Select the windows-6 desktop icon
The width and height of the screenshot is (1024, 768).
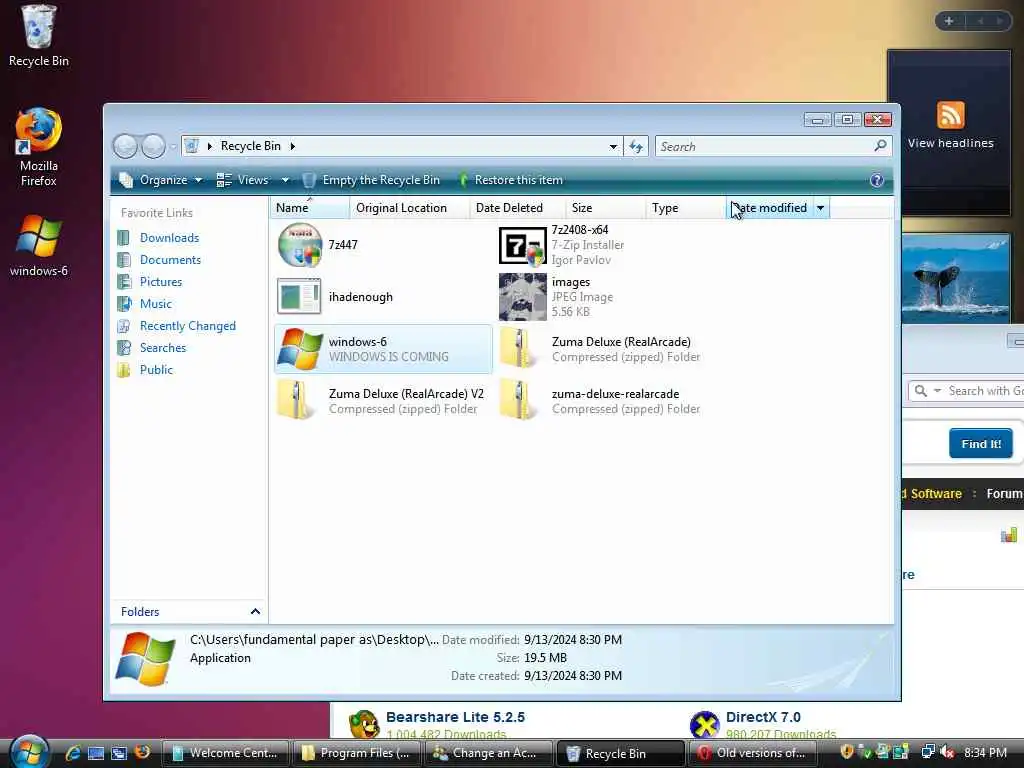[x=39, y=246]
